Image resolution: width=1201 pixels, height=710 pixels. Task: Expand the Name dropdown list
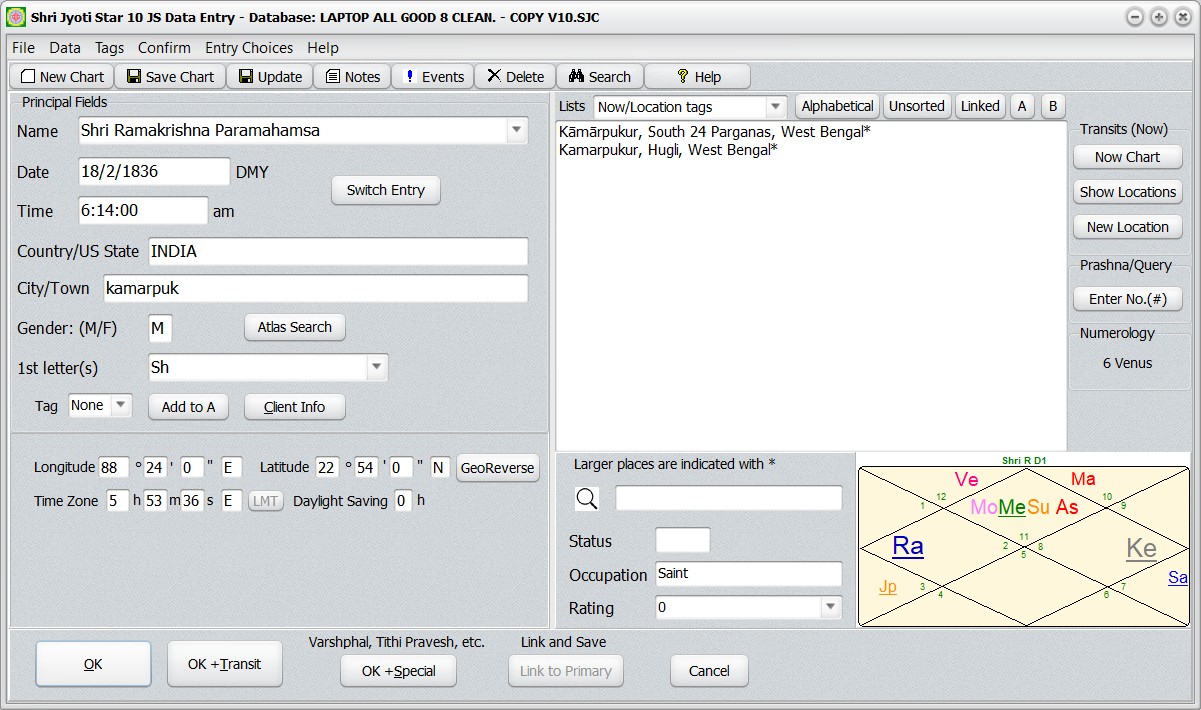(x=516, y=130)
